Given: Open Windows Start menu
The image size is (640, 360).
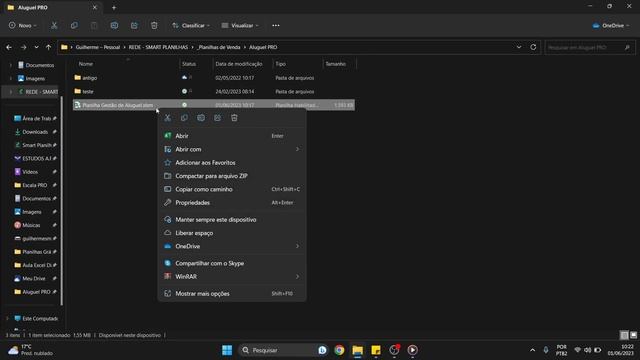Looking at the screenshot, I should coord(227,350).
